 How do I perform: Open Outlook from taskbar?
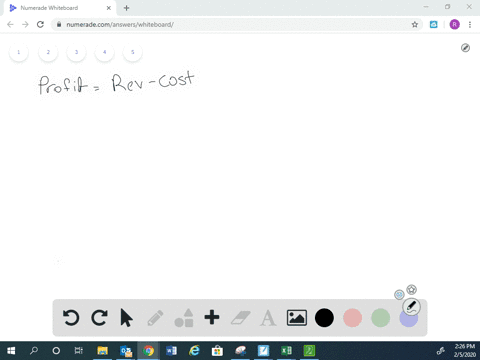(126, 351)
